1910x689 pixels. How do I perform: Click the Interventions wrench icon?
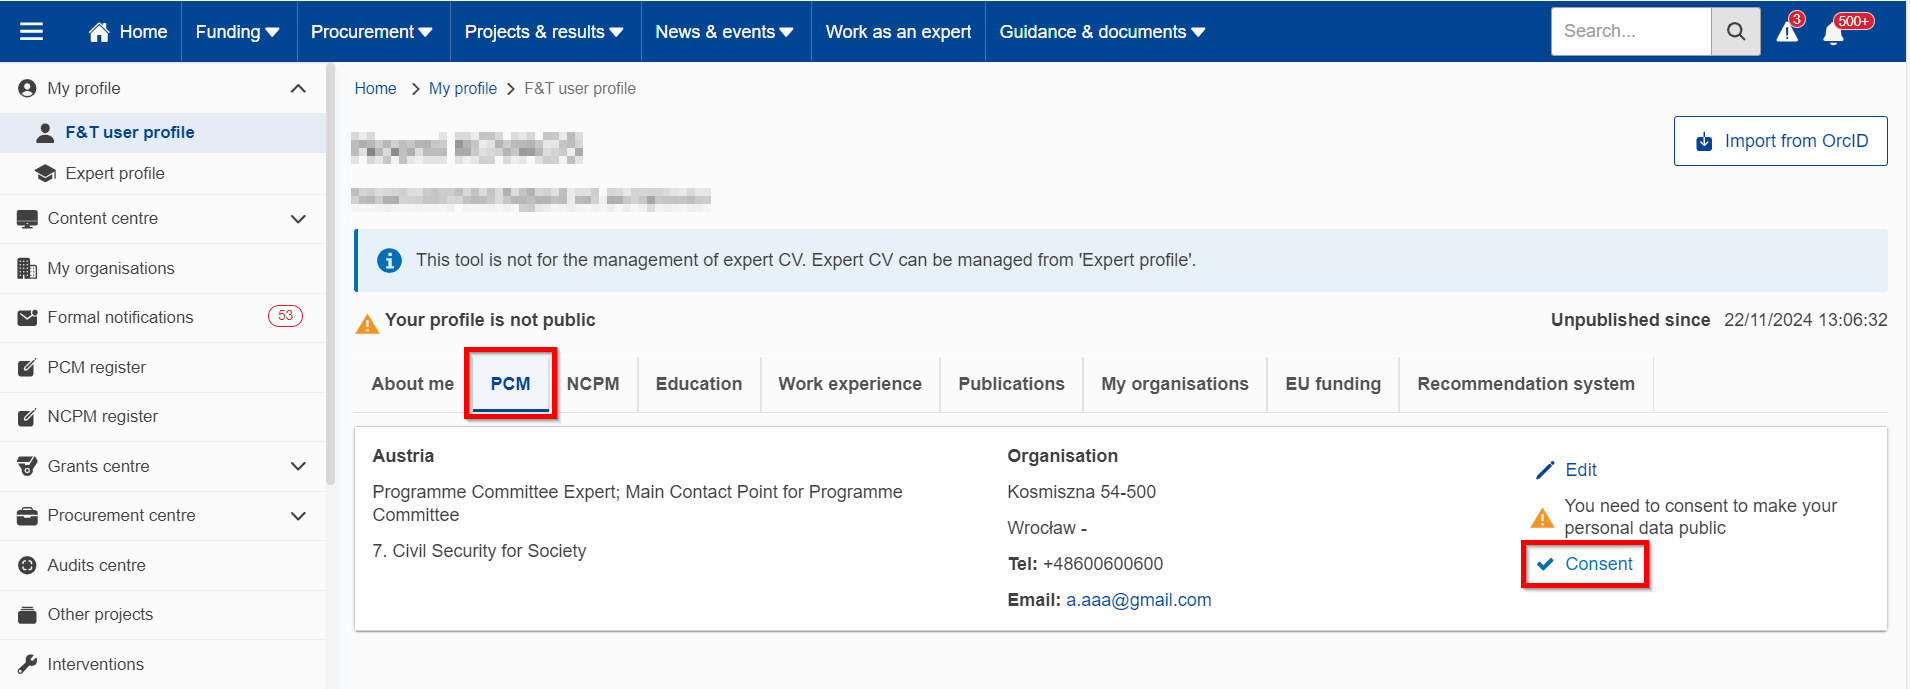pos(27,664)
